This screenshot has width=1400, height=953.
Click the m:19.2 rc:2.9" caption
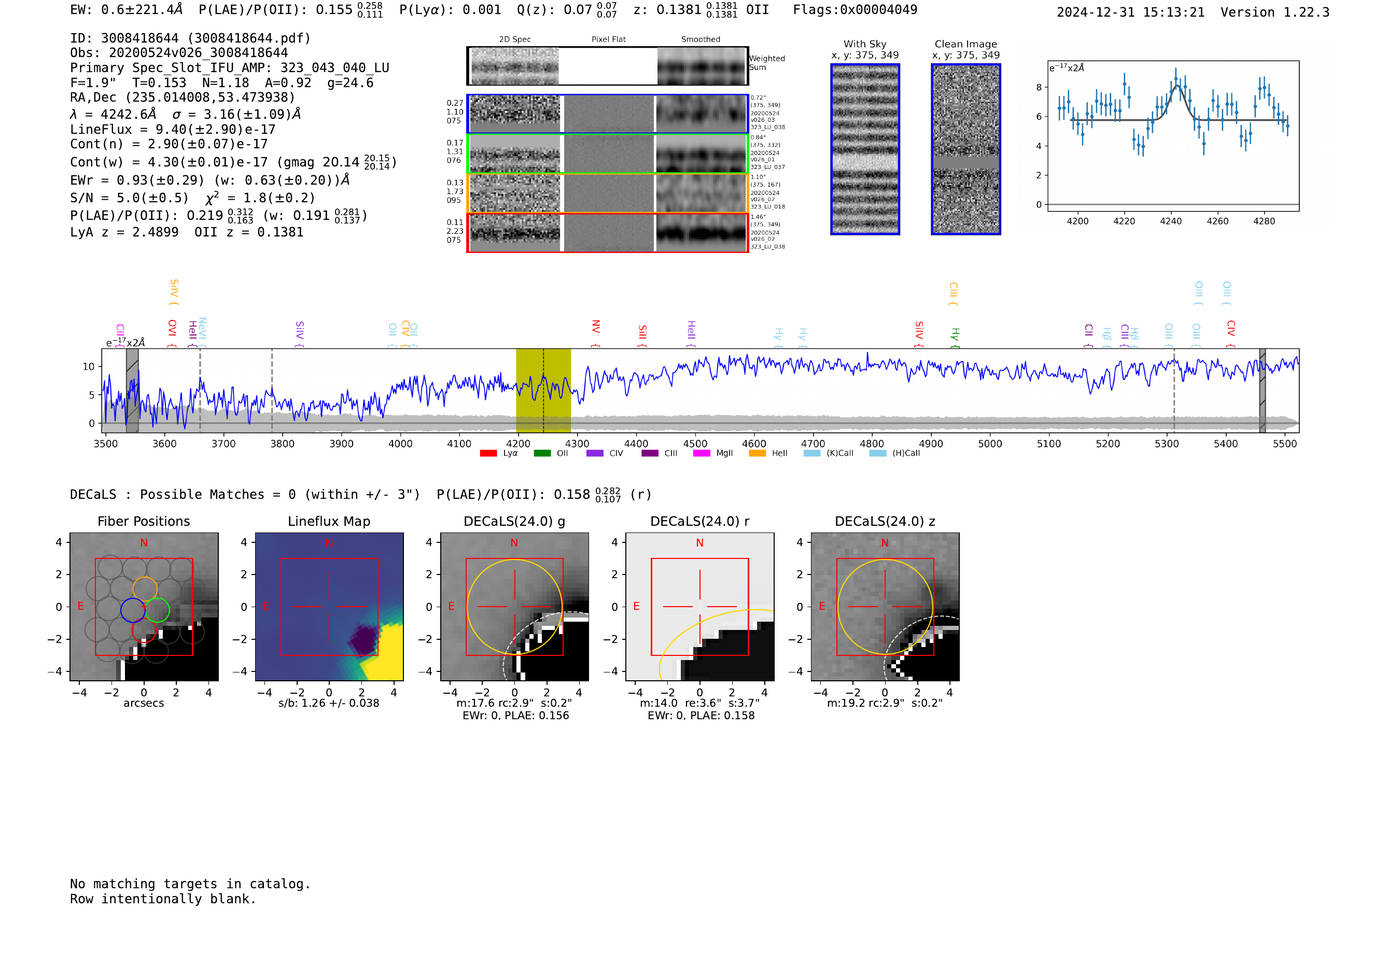pyautogui.click(x=885, y=703)
